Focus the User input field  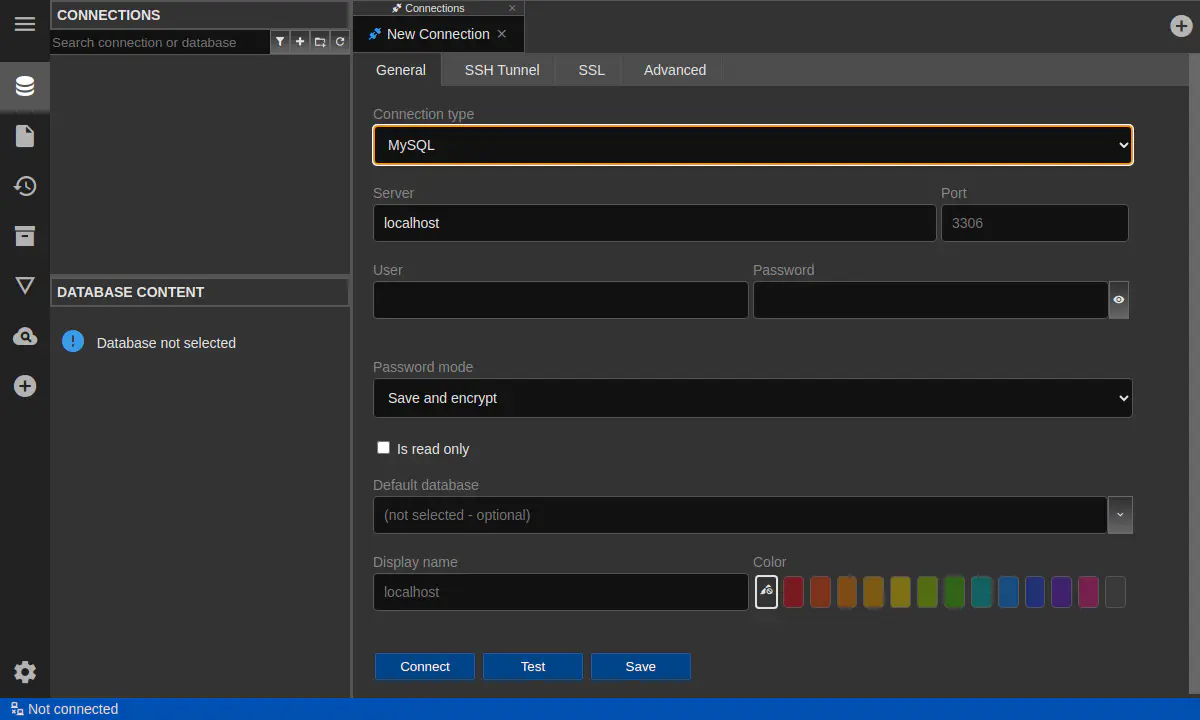click(x=560, y=300)
